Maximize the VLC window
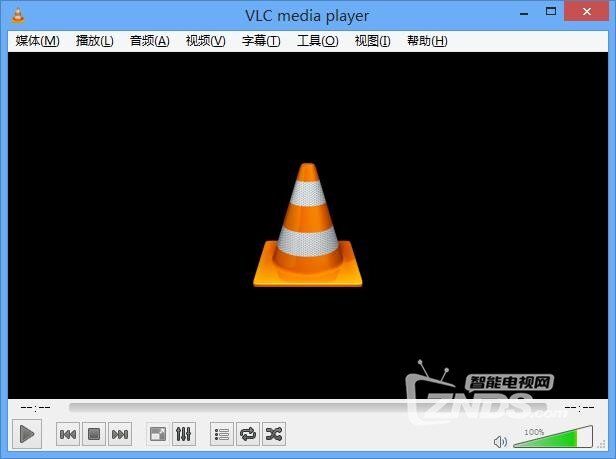Screen dimensions: 616x459 [551, 12]
